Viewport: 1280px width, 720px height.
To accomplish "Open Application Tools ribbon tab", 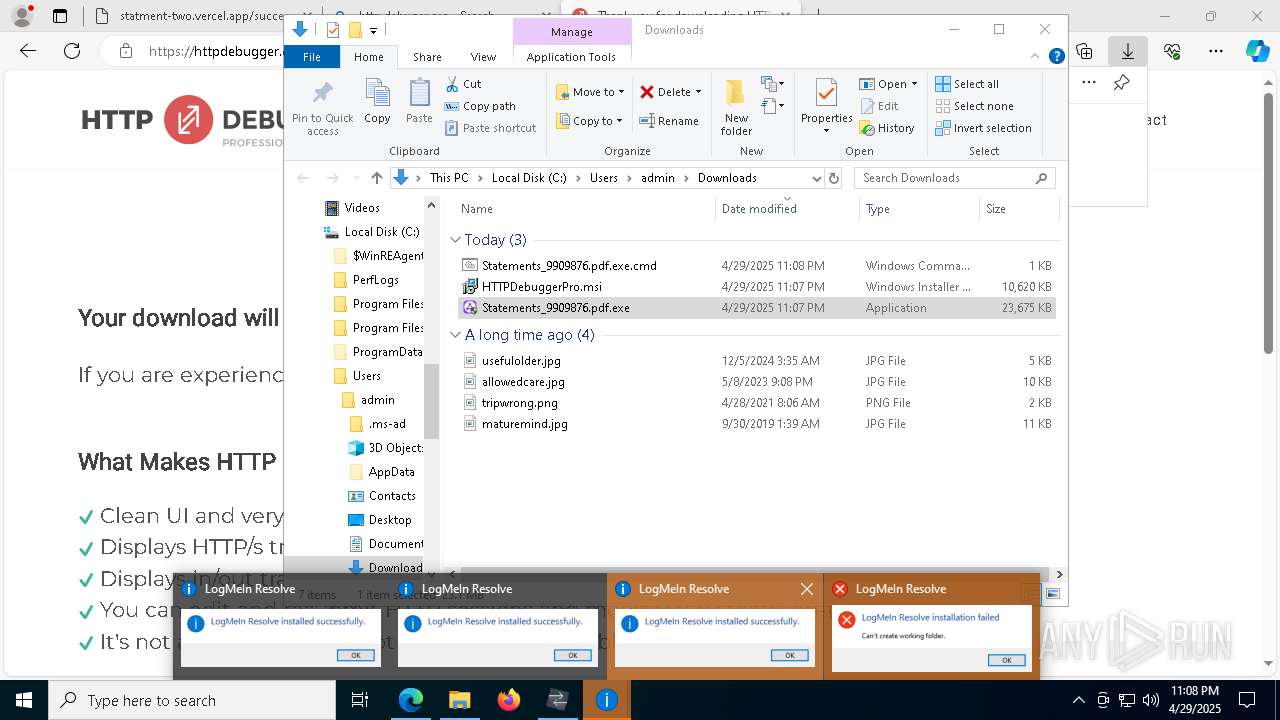I will 571,57.
